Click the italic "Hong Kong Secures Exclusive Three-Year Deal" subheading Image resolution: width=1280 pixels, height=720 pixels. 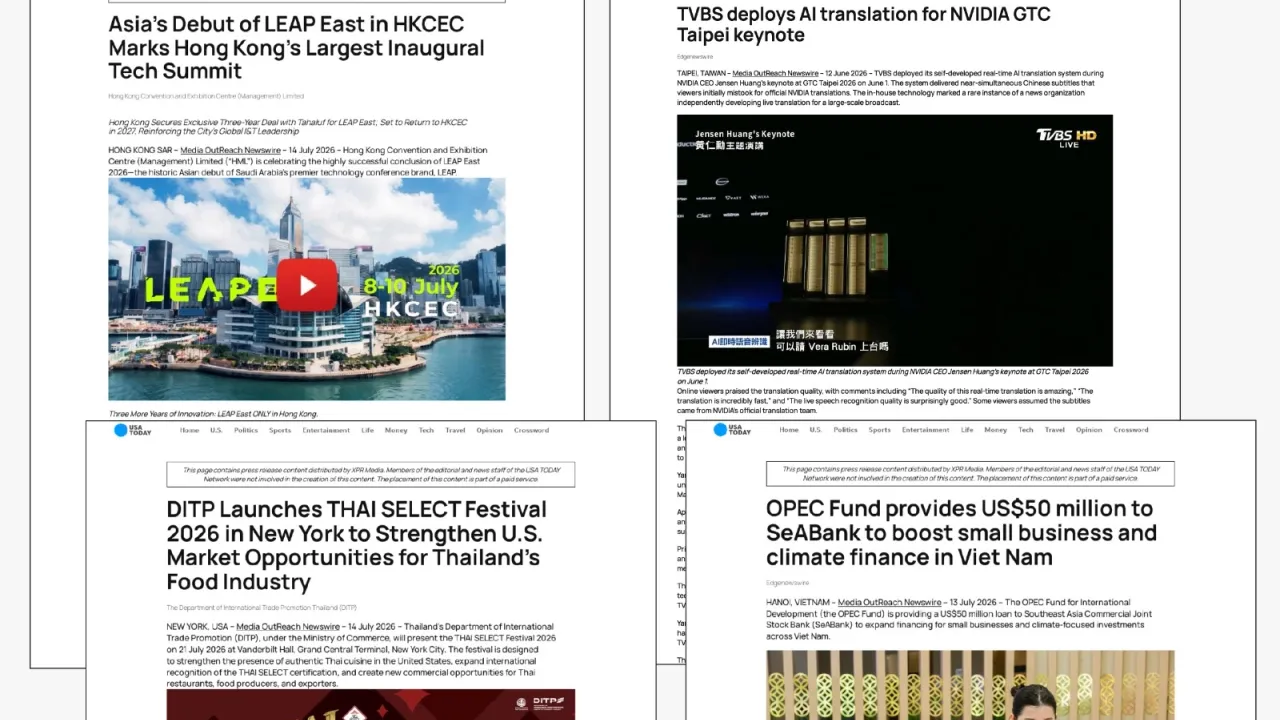(288, 127)
